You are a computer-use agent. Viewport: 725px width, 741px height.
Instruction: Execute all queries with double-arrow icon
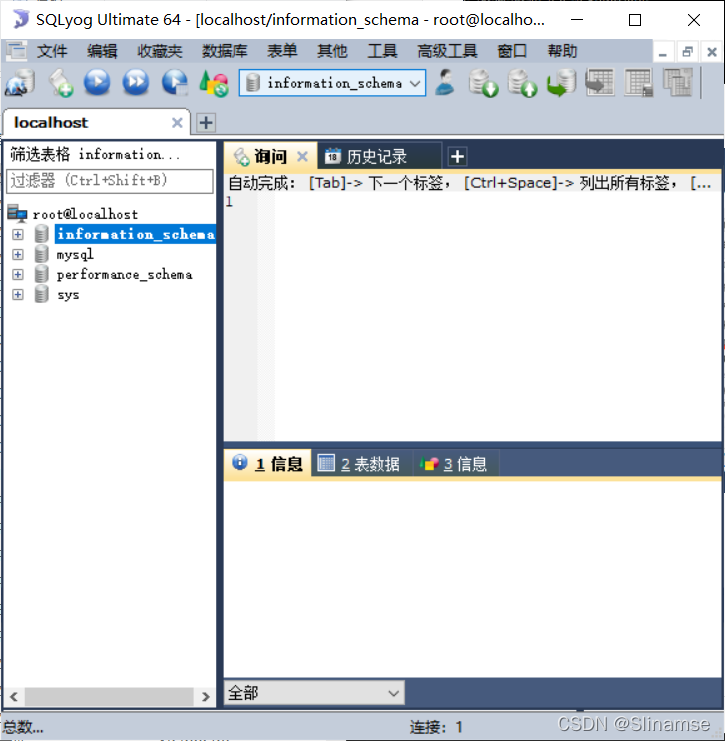coord(136,82)
